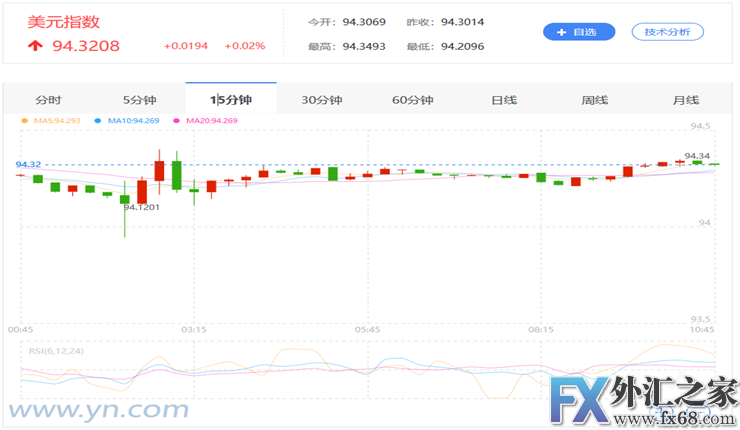Click the 94.34 high-price annotation

point(697,156)
